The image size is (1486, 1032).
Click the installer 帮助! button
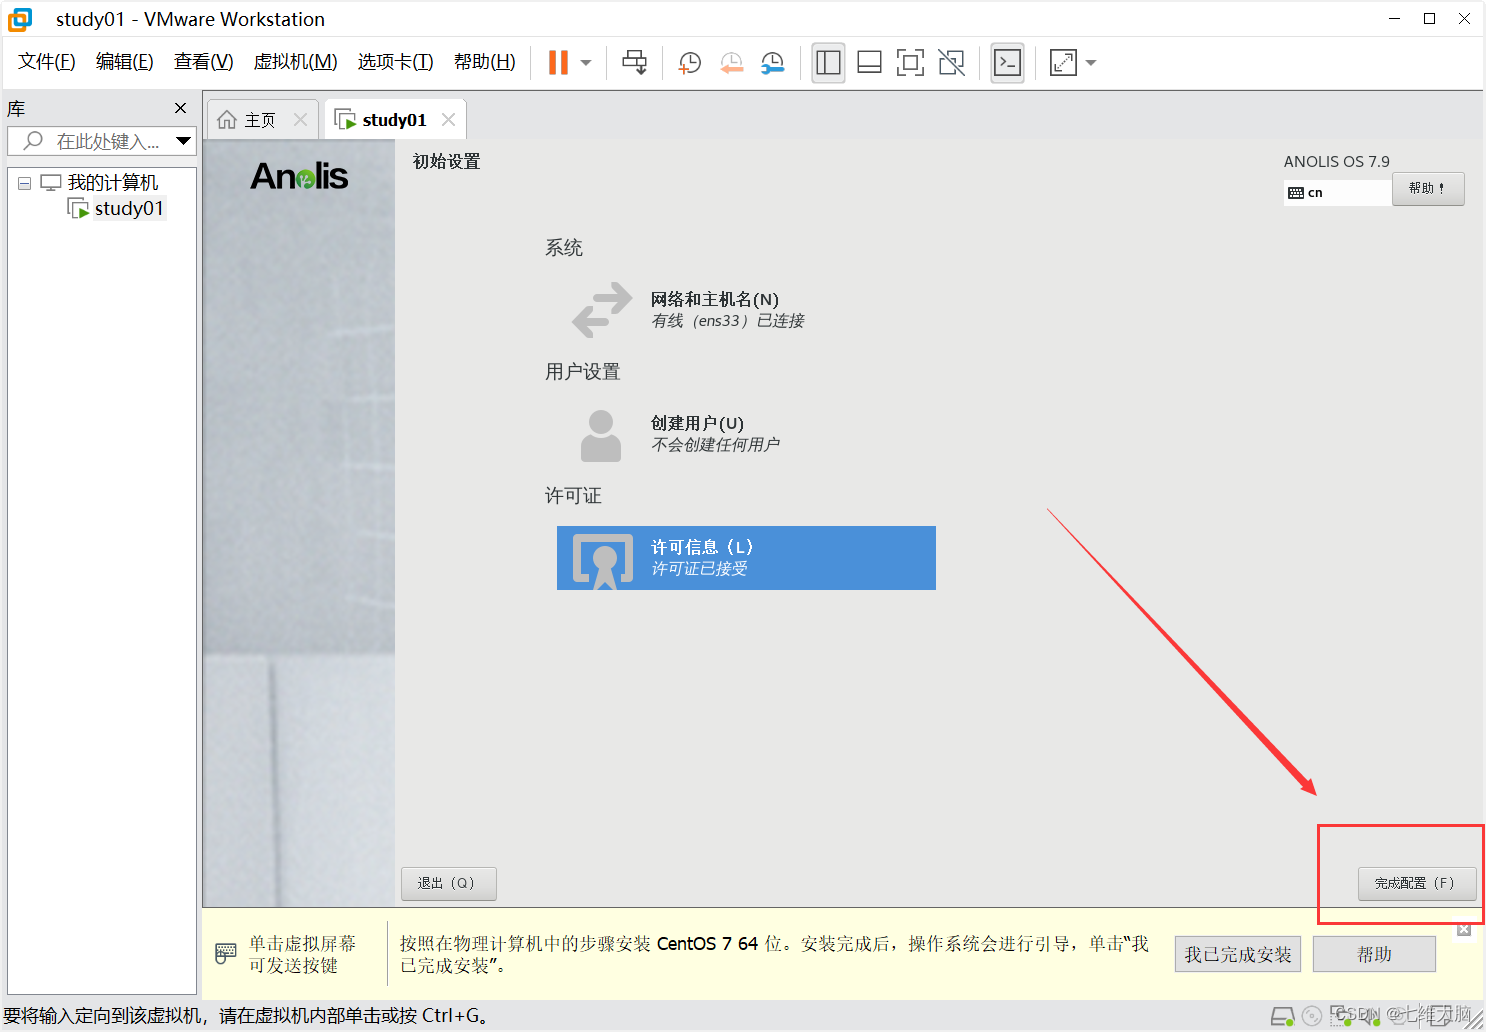(1428, 188)
